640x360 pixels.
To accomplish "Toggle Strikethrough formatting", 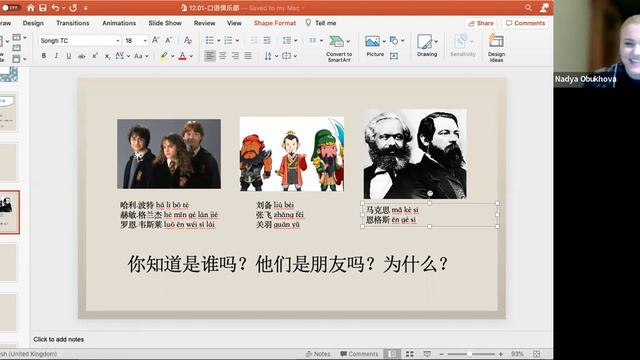I will pyautogui.click(x=82, y=56).
